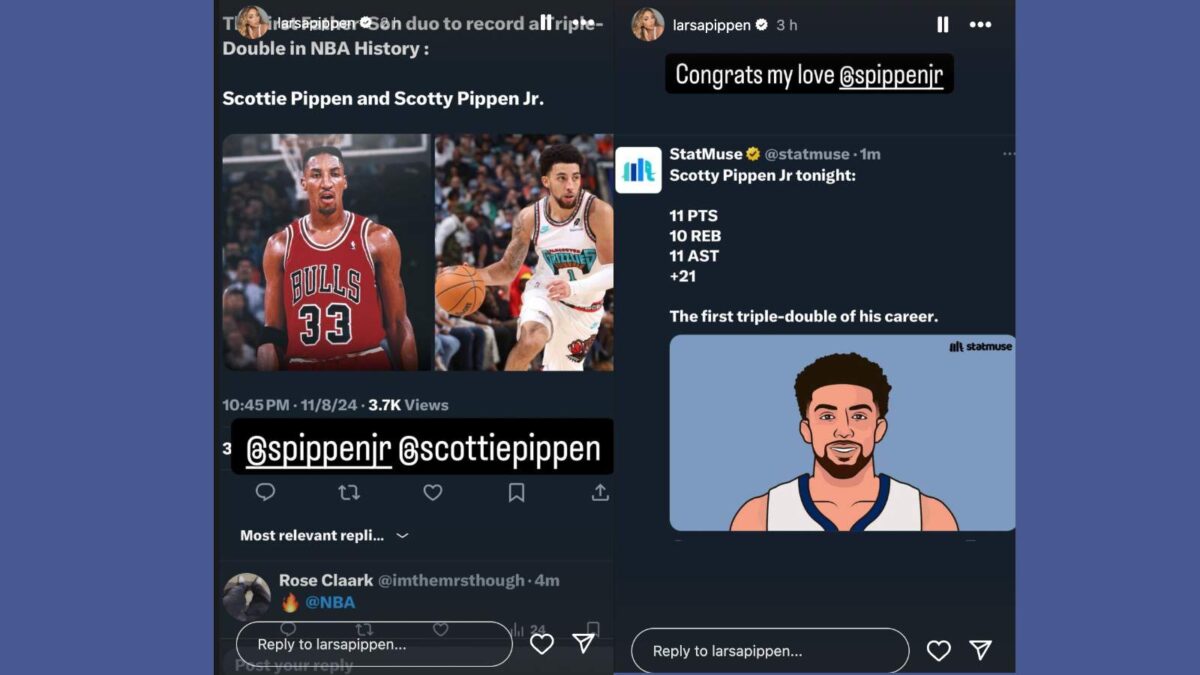Open the StatMuse account logo
This screenshot has width=1200, height=675.
(x=638, y=170)
